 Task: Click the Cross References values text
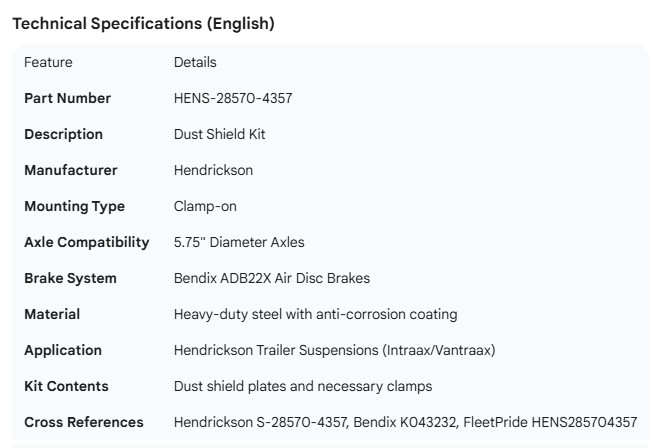tap(405, 422)
